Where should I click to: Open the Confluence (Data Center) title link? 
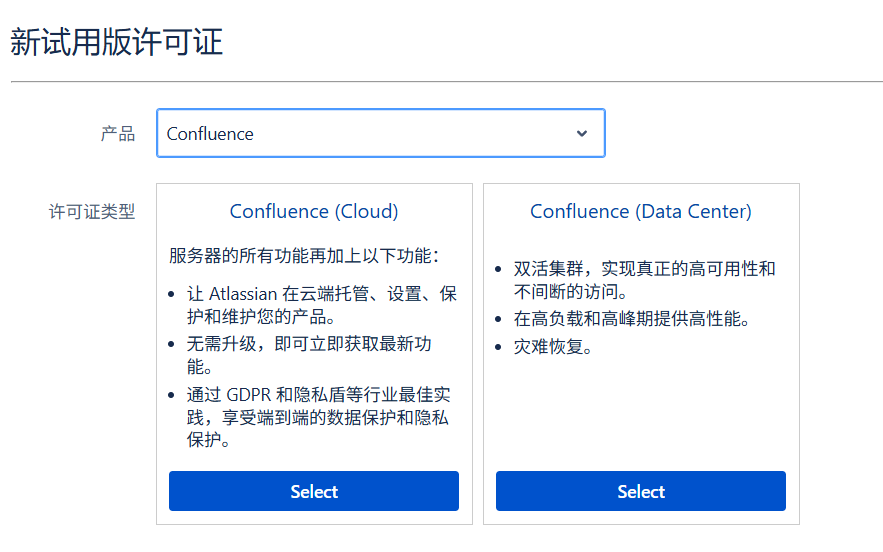point(641,211)
